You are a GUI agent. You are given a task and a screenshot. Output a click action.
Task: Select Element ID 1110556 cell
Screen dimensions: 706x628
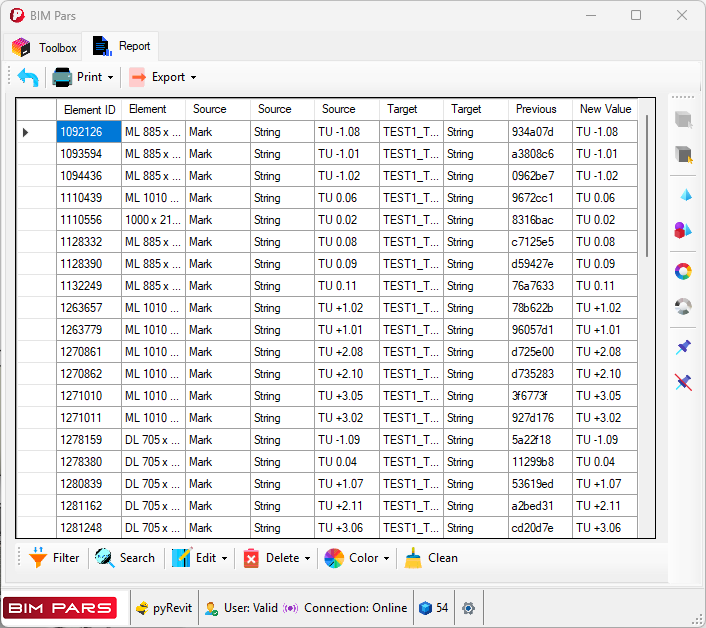click(x=89, y=220)
